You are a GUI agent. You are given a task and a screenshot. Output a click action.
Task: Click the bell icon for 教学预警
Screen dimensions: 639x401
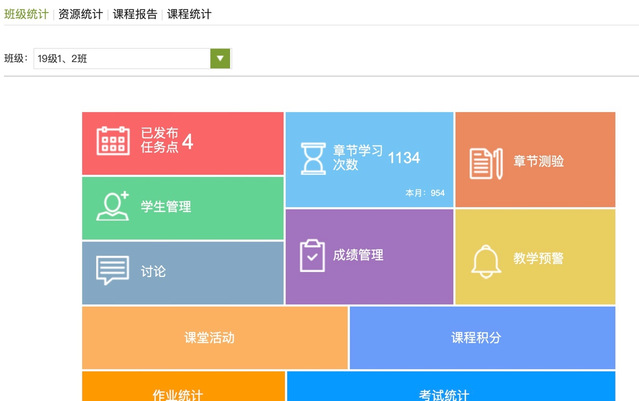click(486, 260)
